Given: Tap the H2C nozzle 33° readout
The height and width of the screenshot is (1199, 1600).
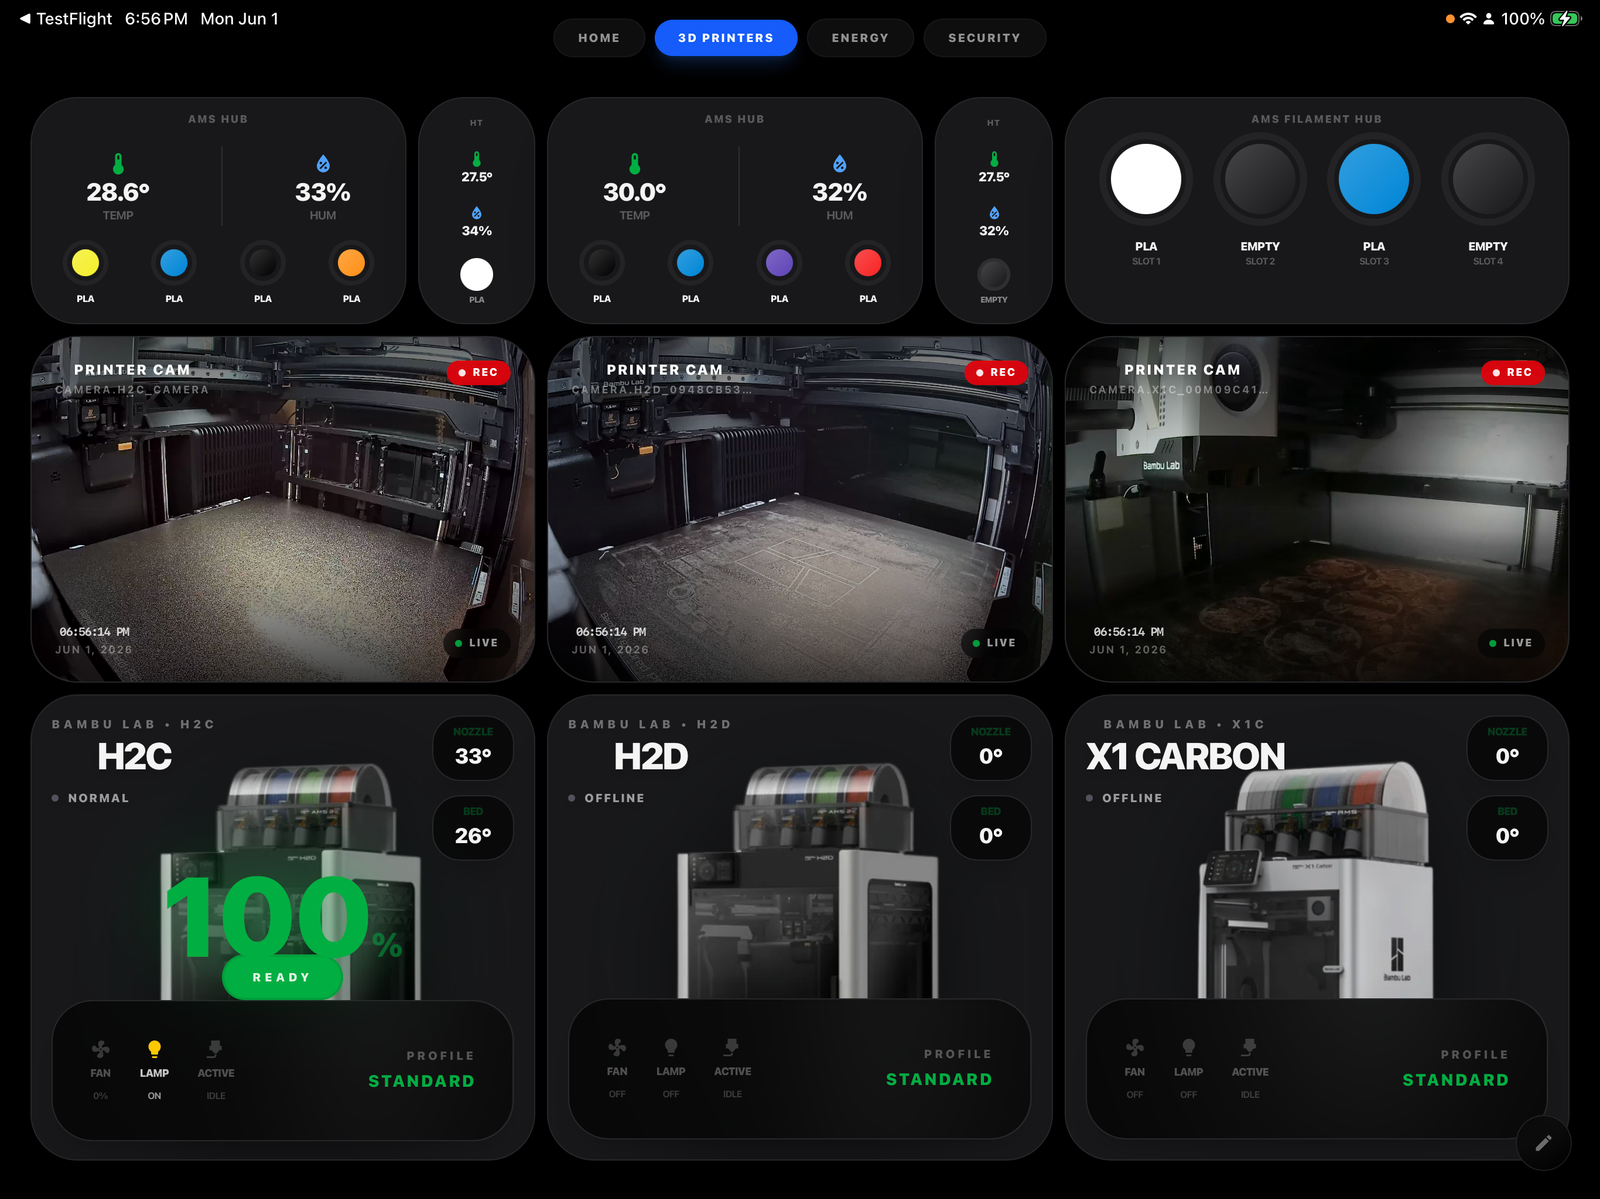Looking at the screenshot, I should coord(473,748).
